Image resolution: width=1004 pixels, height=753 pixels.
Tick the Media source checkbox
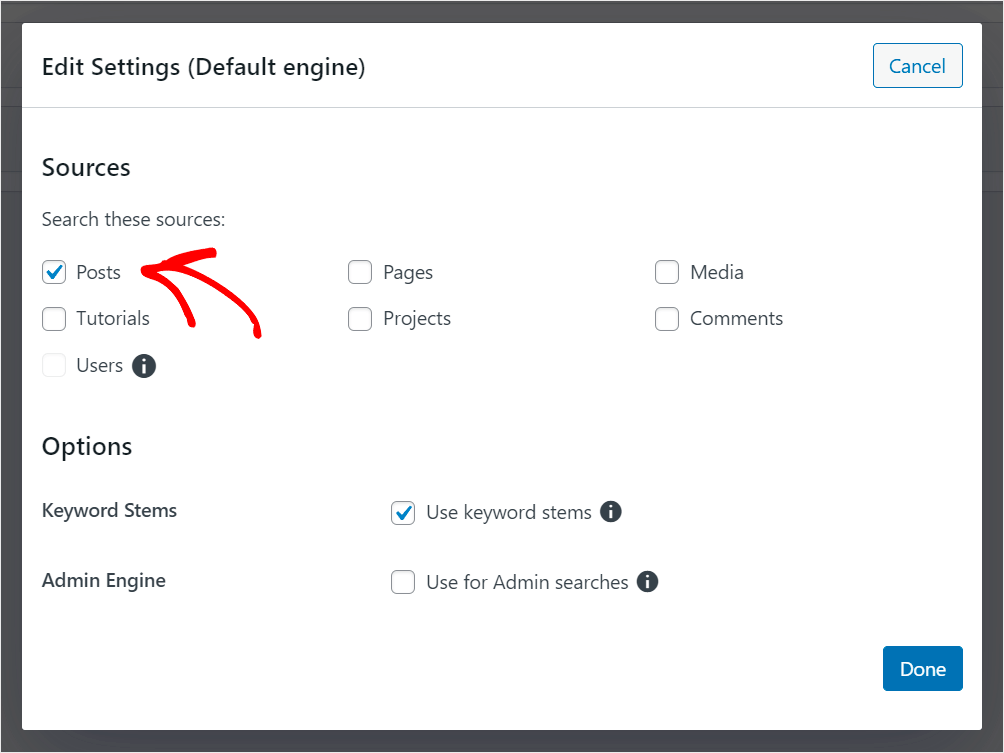click(x=667, y=272)
